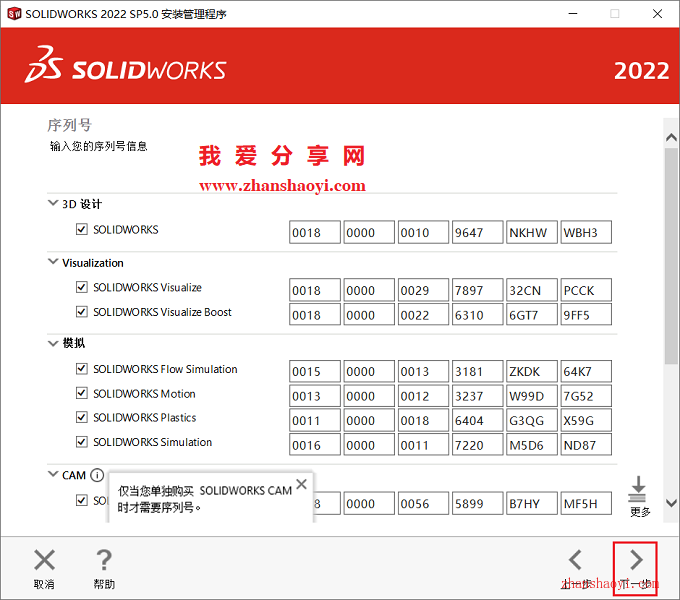
Task: Click Motion serial field W99D
Action: point(532,396)
